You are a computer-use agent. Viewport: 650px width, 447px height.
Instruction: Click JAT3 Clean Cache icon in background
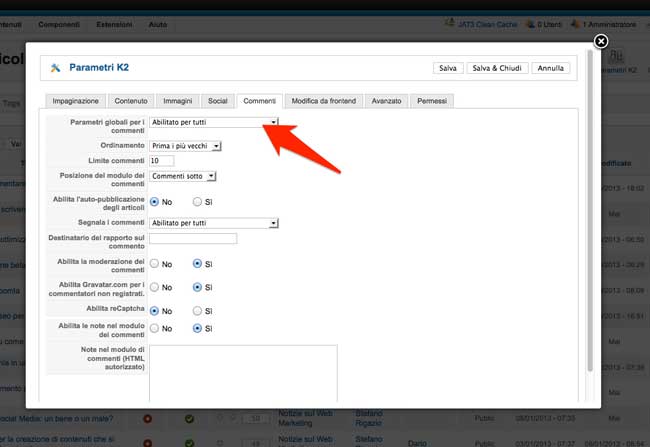(450, 23)
